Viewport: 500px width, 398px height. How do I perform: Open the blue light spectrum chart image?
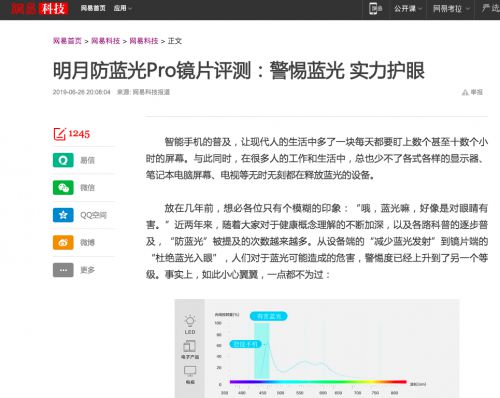[317, 348]
